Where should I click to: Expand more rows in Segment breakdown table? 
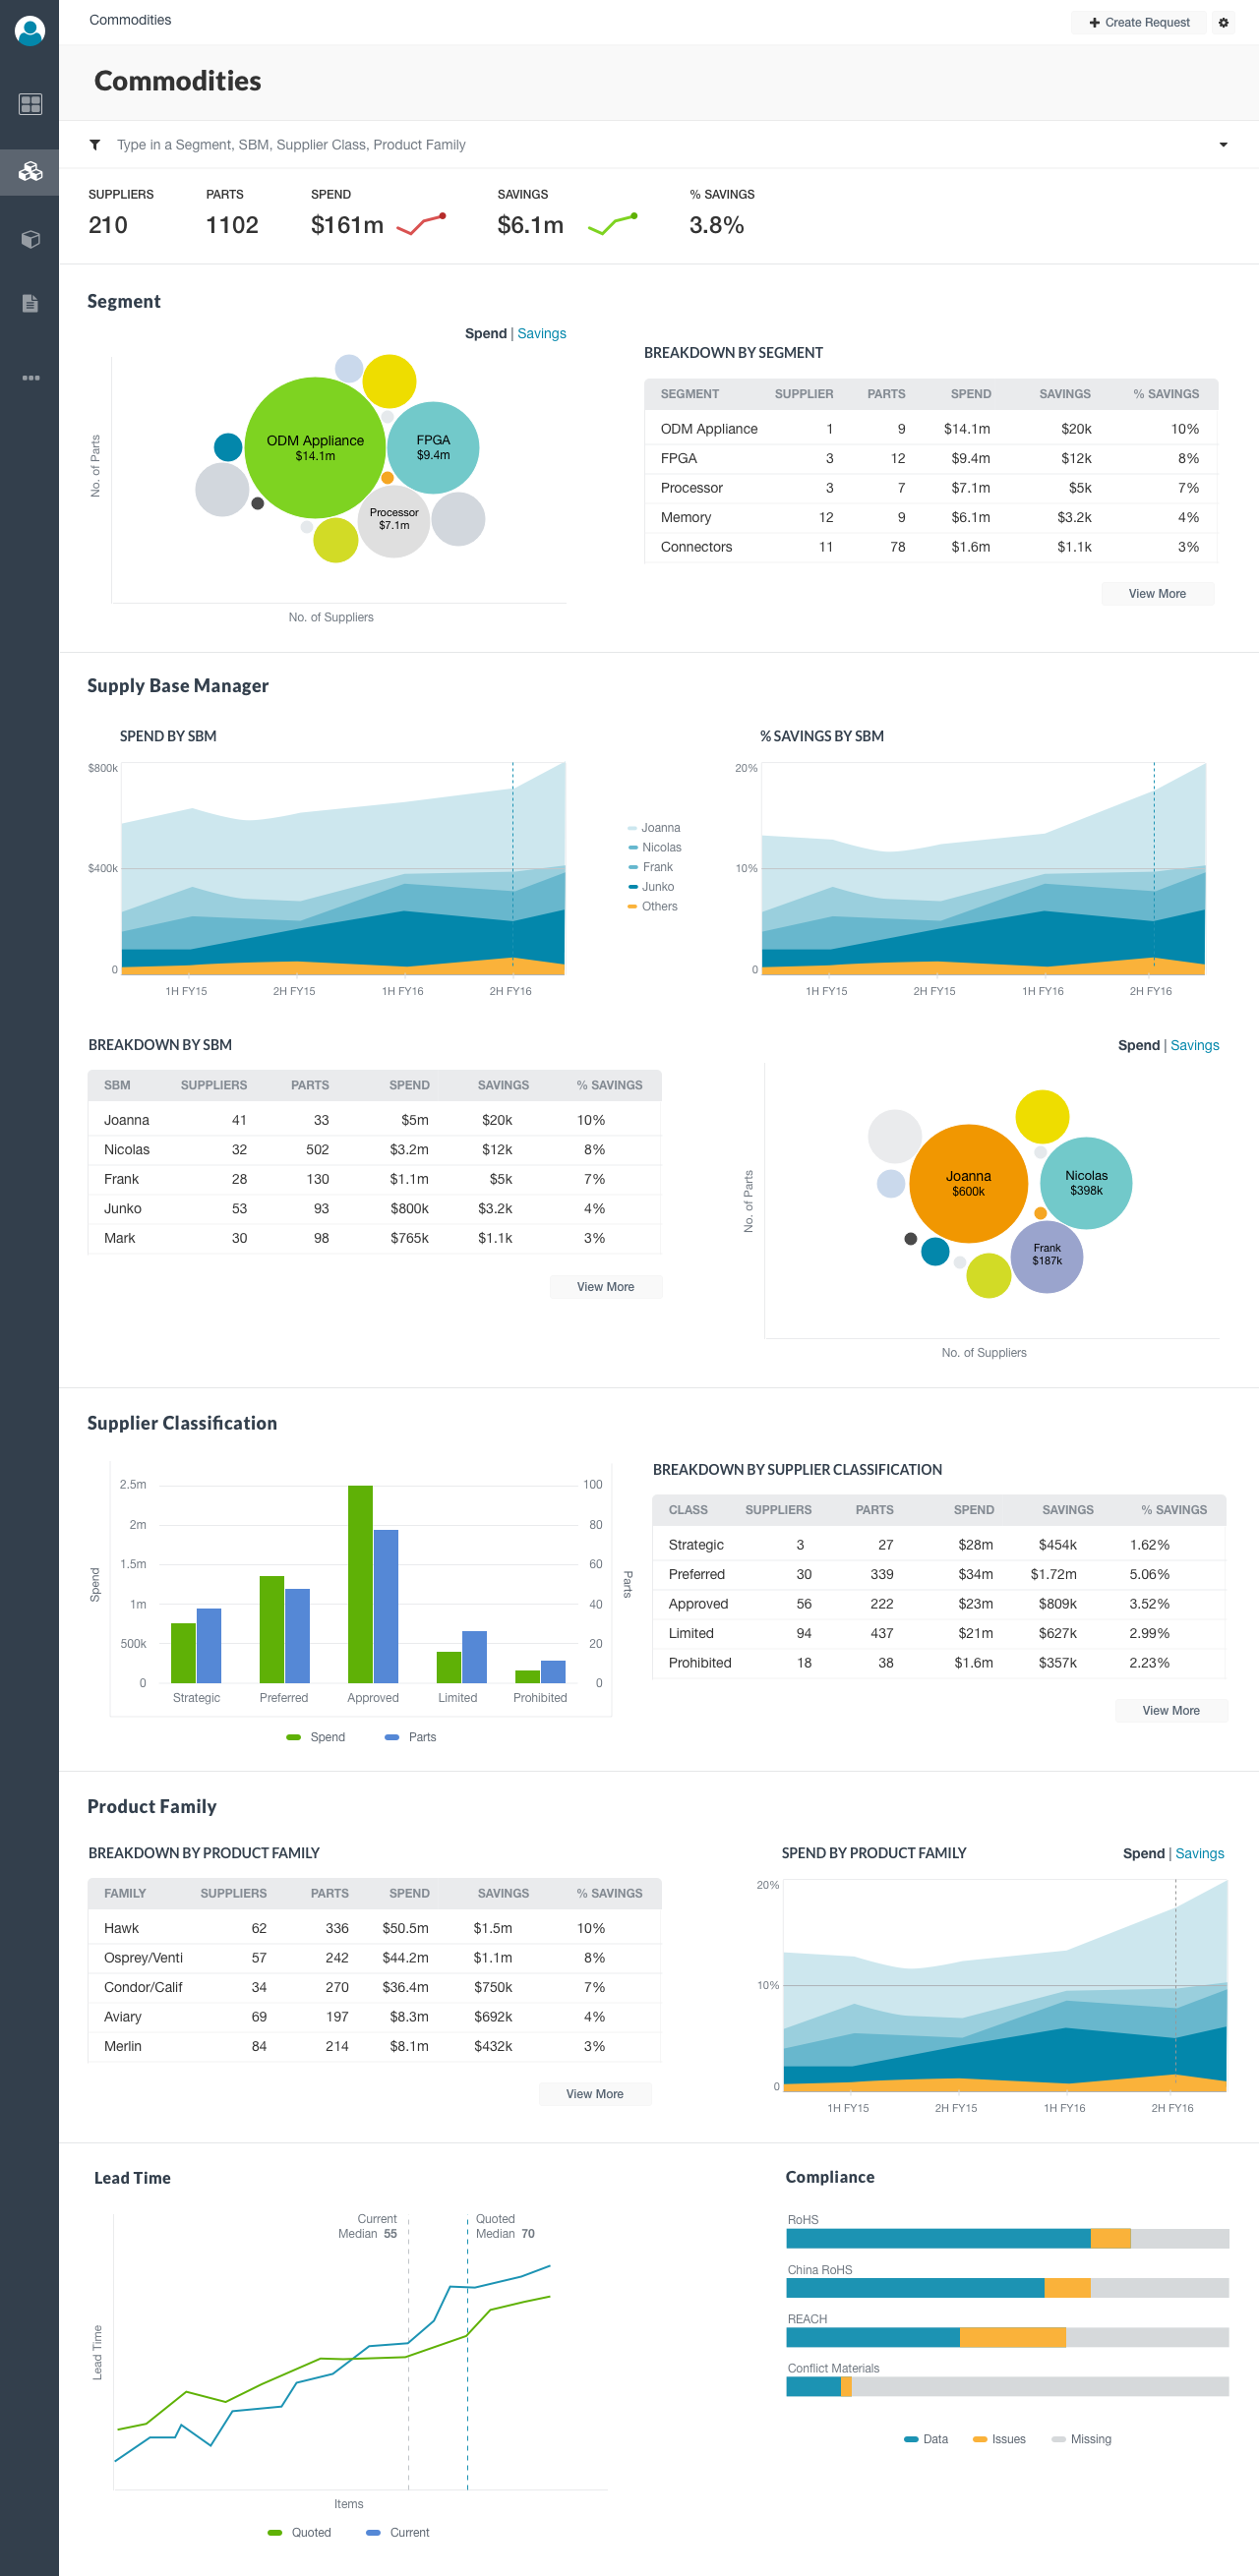(1157, 594)
